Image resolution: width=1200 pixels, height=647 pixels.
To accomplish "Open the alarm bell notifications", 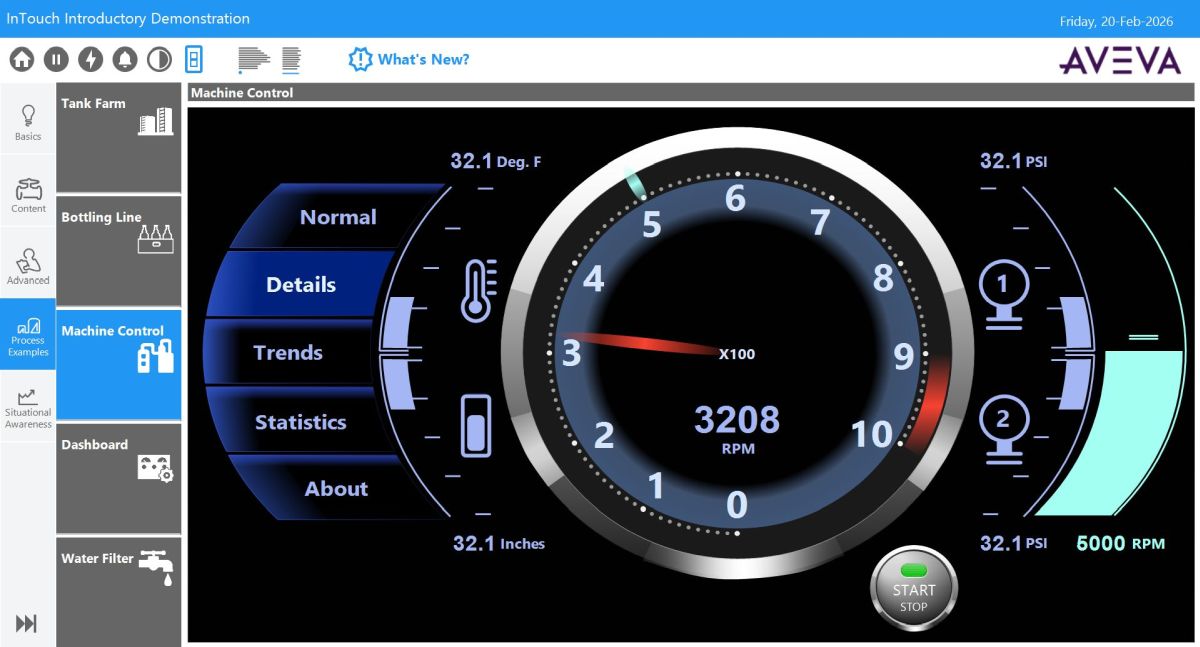I will click(x=125, y=60).
